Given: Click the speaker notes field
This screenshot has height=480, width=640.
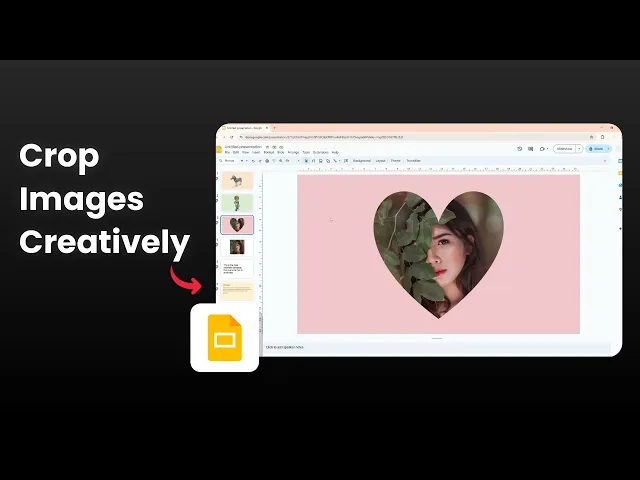Looking at the screenshot, I should tap(437, 347).
